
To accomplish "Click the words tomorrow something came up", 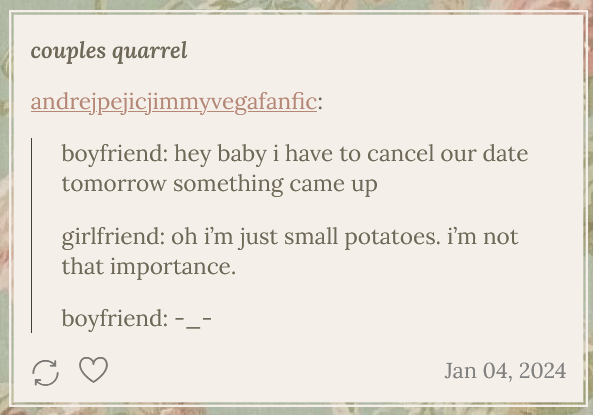I will click(x=219, y=185).
